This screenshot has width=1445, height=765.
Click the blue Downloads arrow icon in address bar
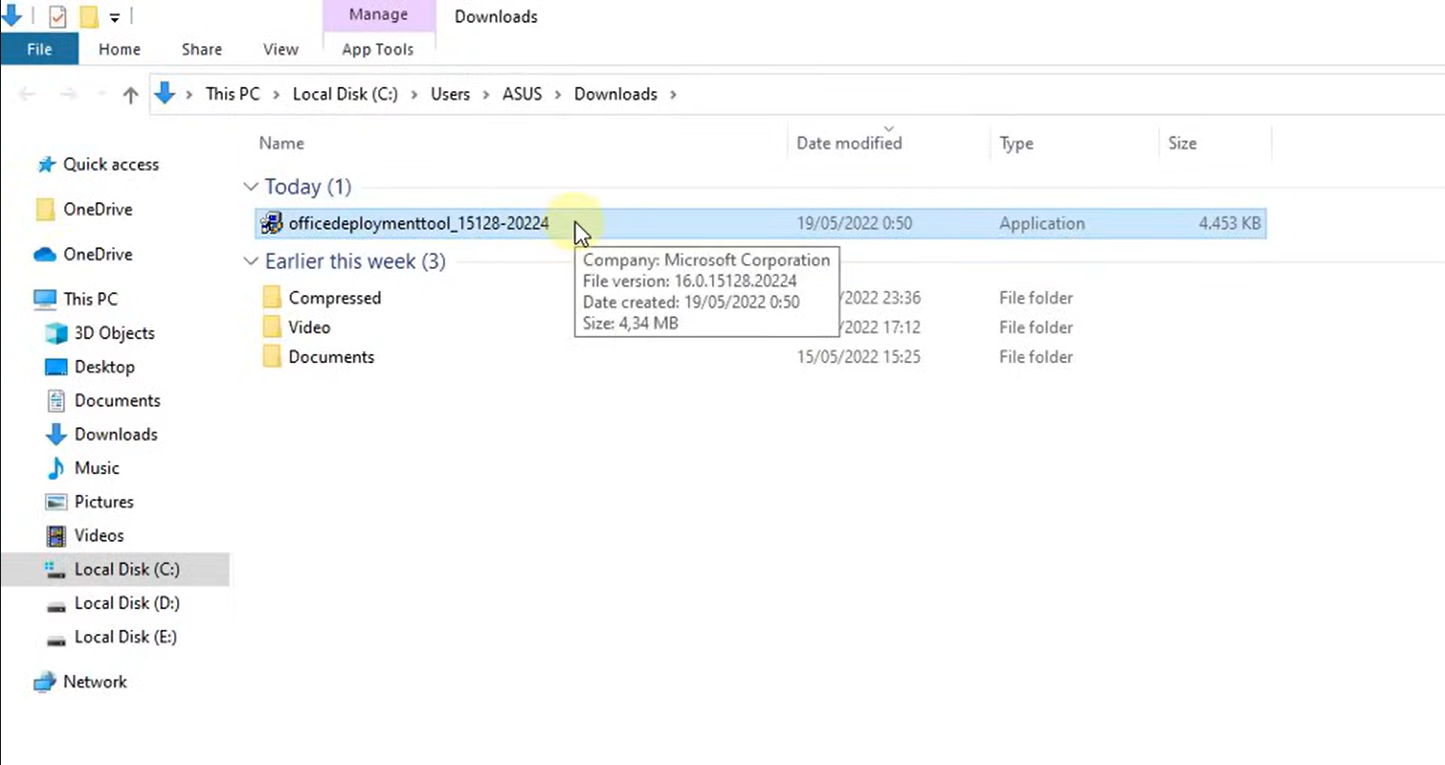click(165, 93)
